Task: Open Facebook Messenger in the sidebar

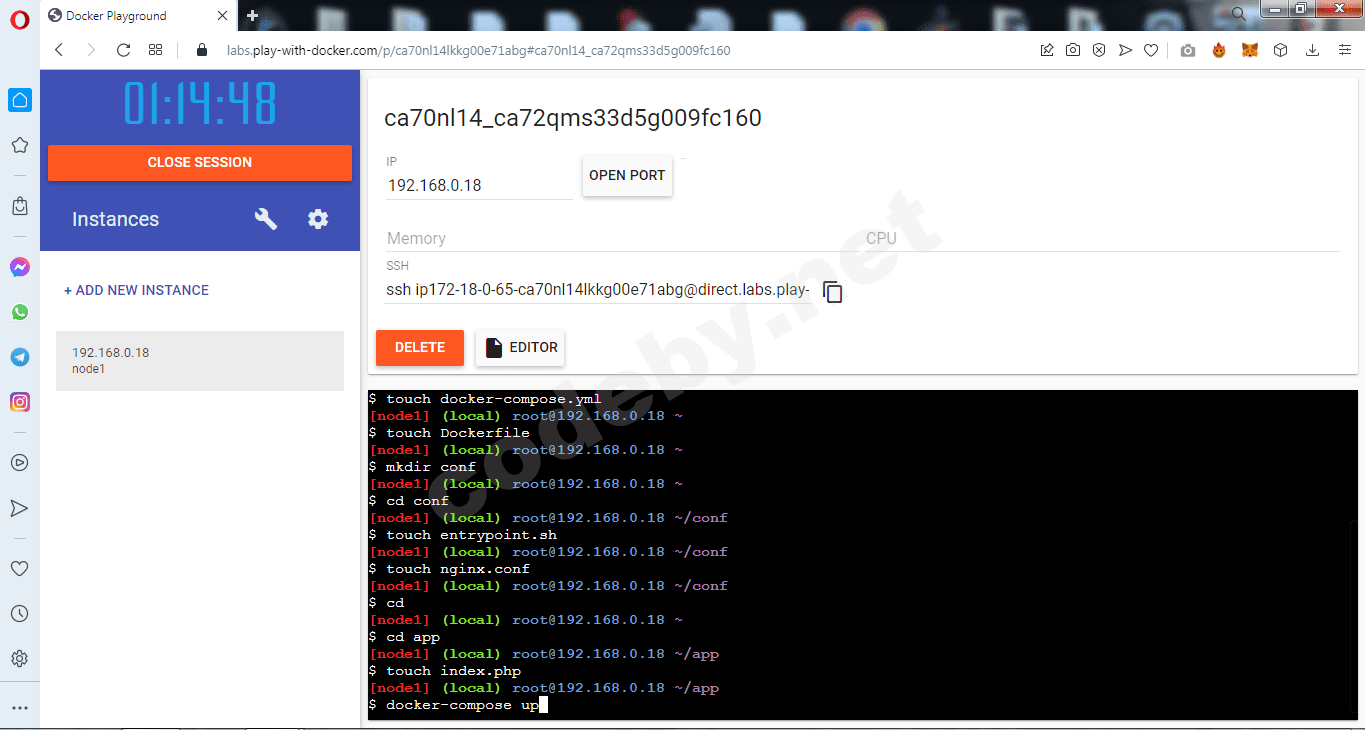Action: pyautogui.click(x=19, y=267)
